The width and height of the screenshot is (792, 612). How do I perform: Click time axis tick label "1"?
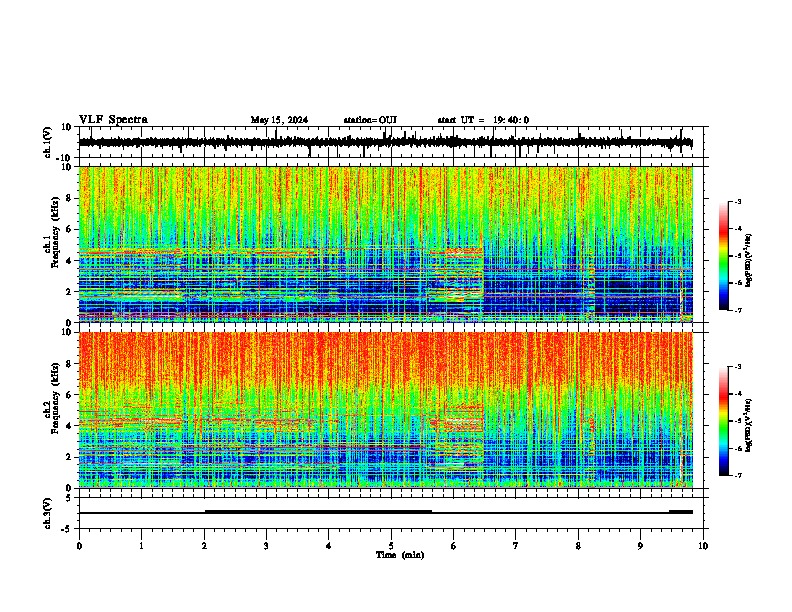coord(141,546)
